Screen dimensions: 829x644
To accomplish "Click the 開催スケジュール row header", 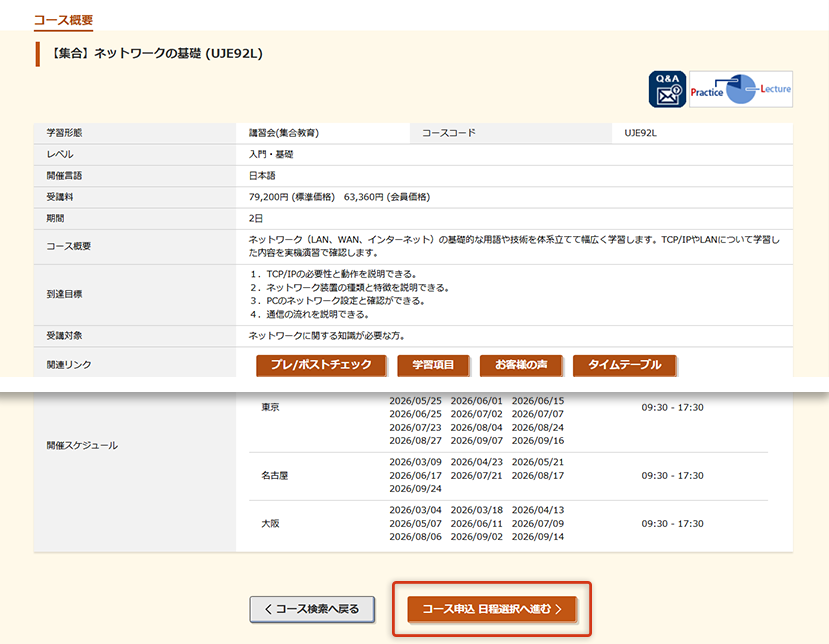I will (82, 445).
